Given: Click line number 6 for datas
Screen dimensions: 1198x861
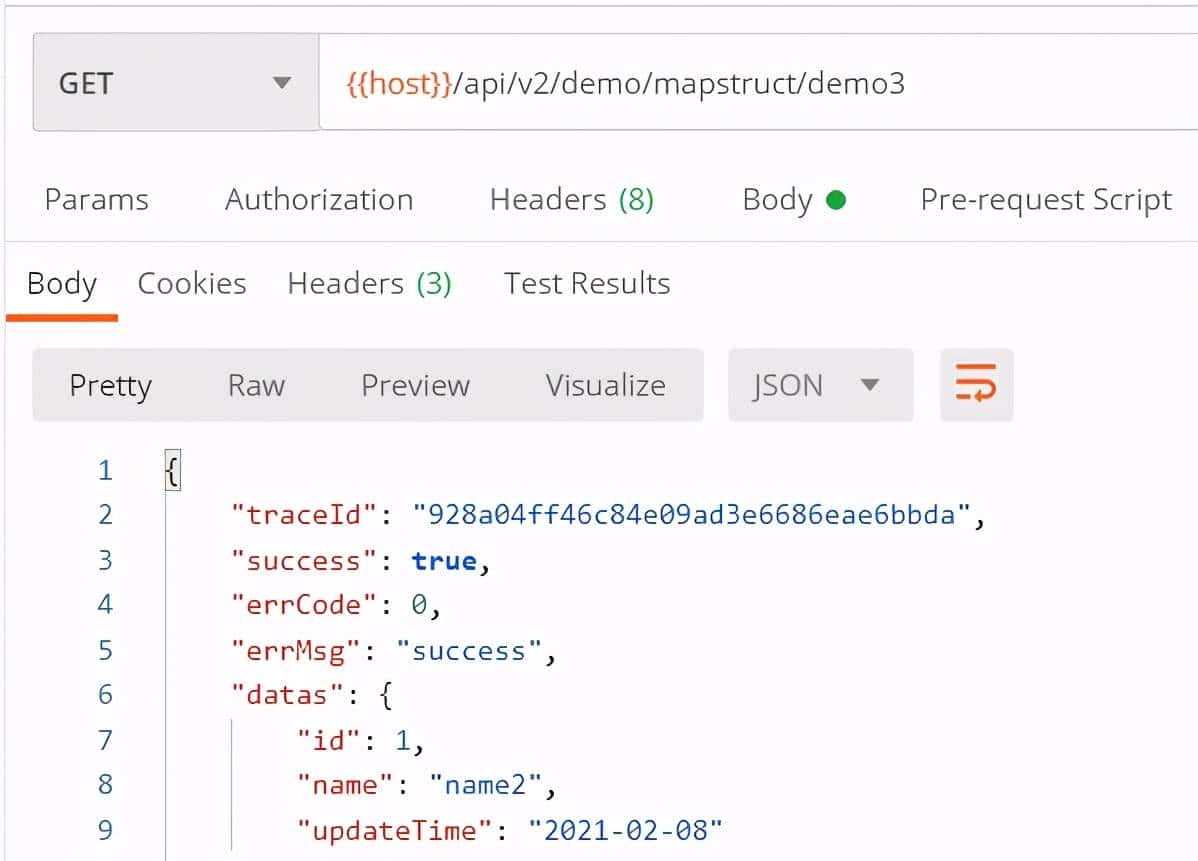Looking at the screenshot, I should click(x=105, y=694).
